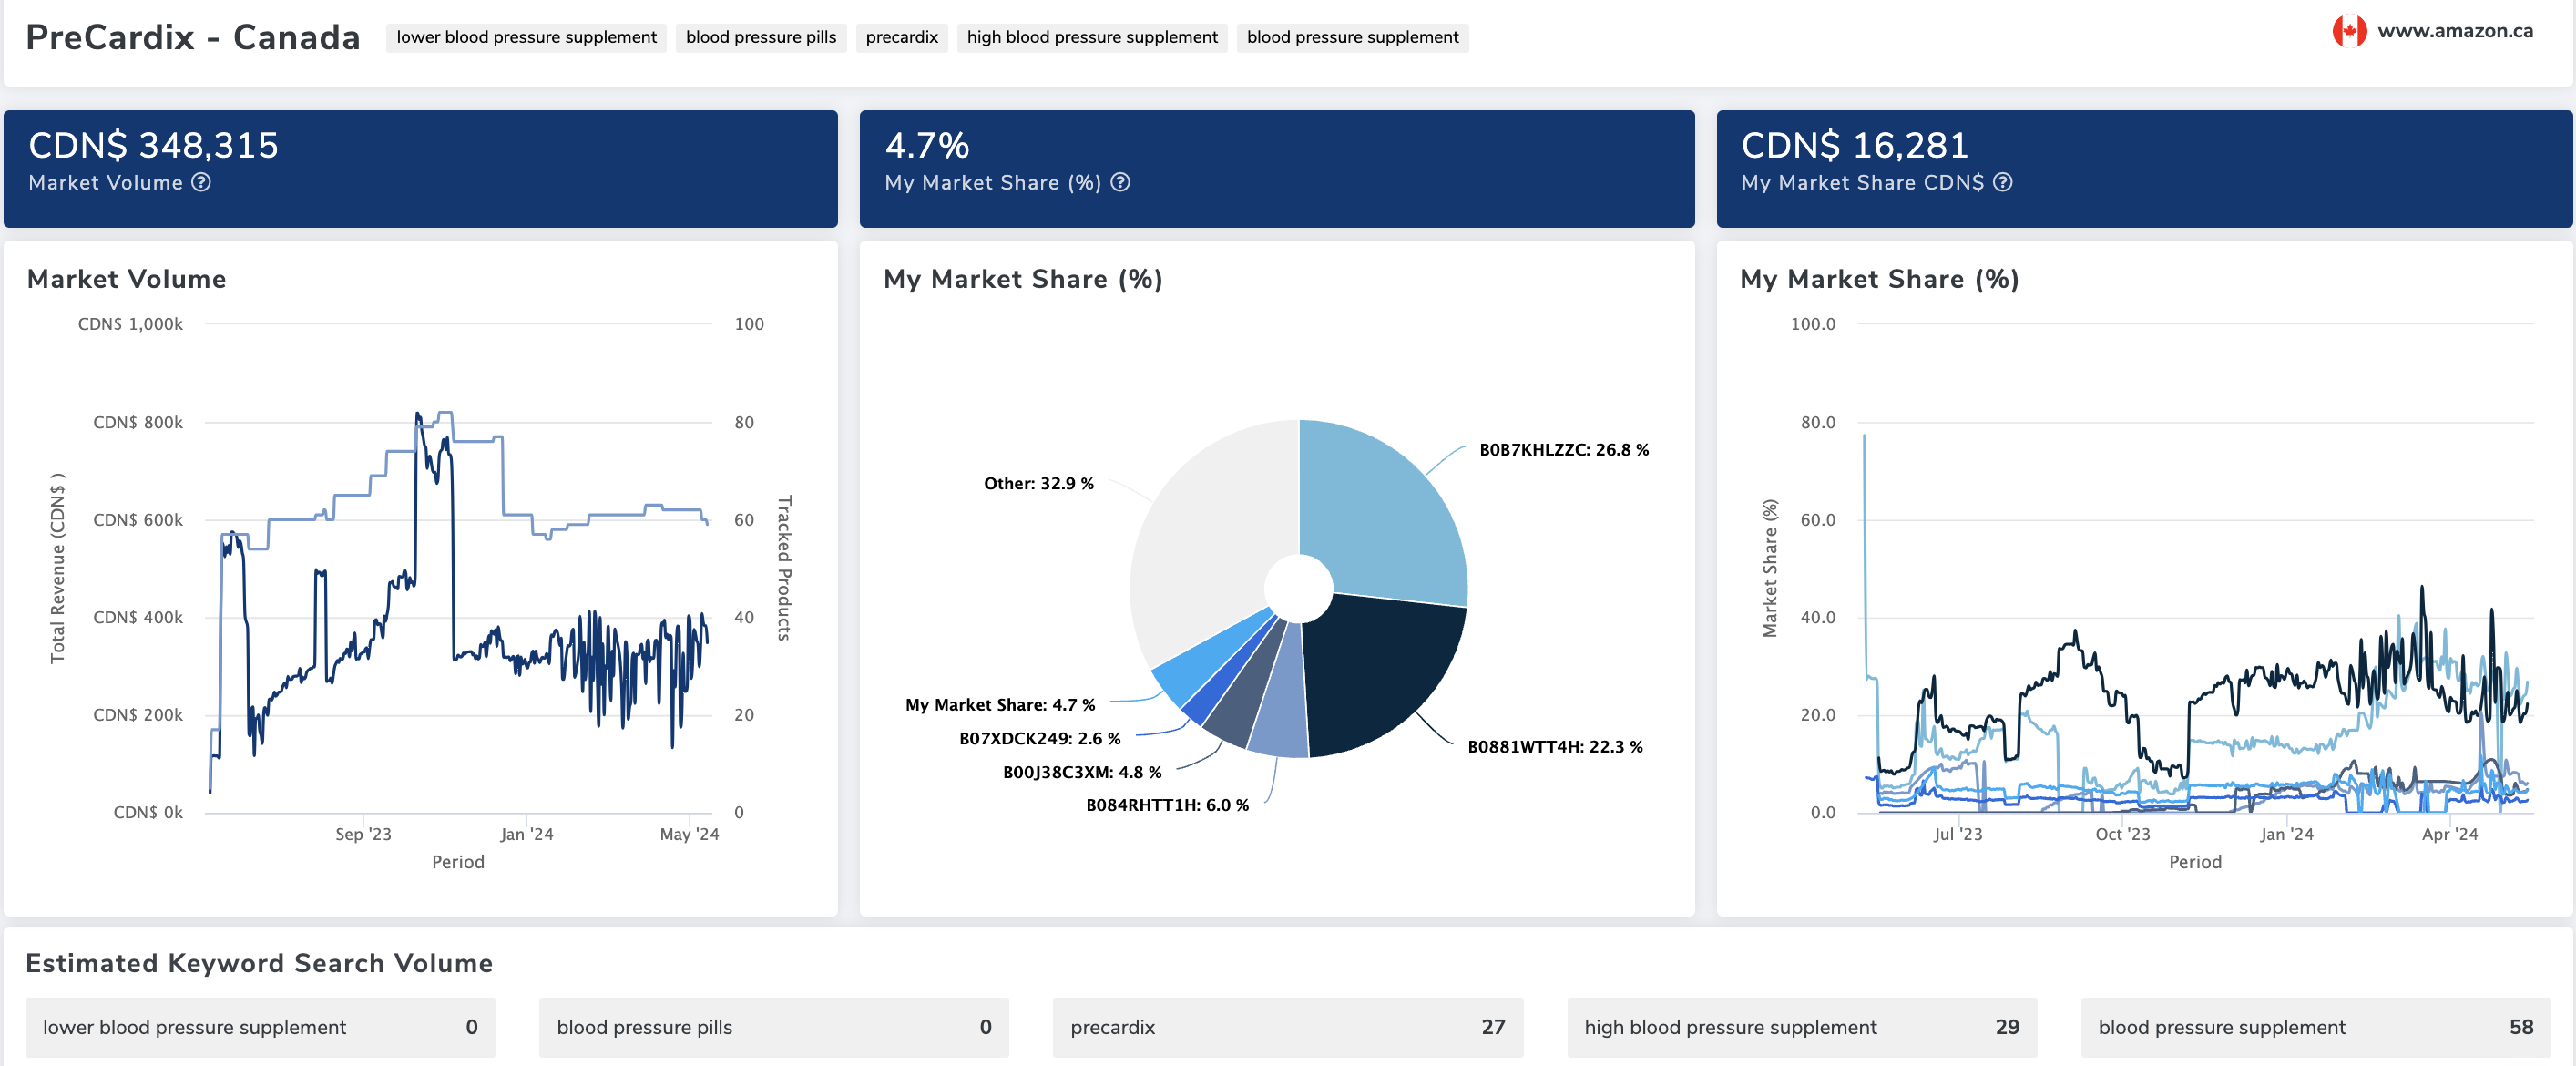
Task: Click the 'blood pressure pills' search volume box
Action: 774,1027
